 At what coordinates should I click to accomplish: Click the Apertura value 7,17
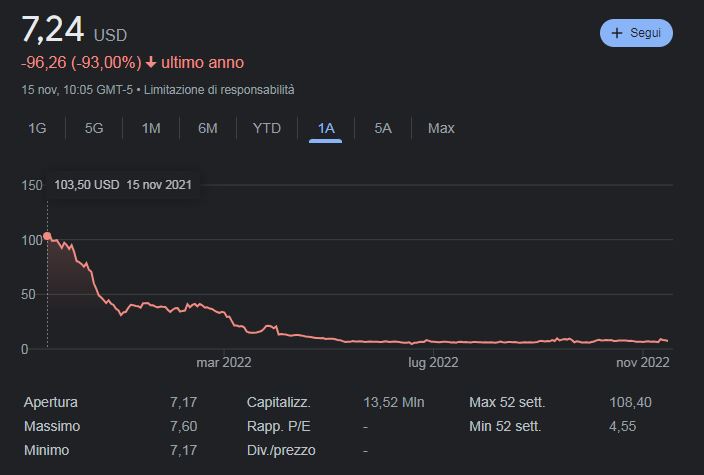coord(183,402)
